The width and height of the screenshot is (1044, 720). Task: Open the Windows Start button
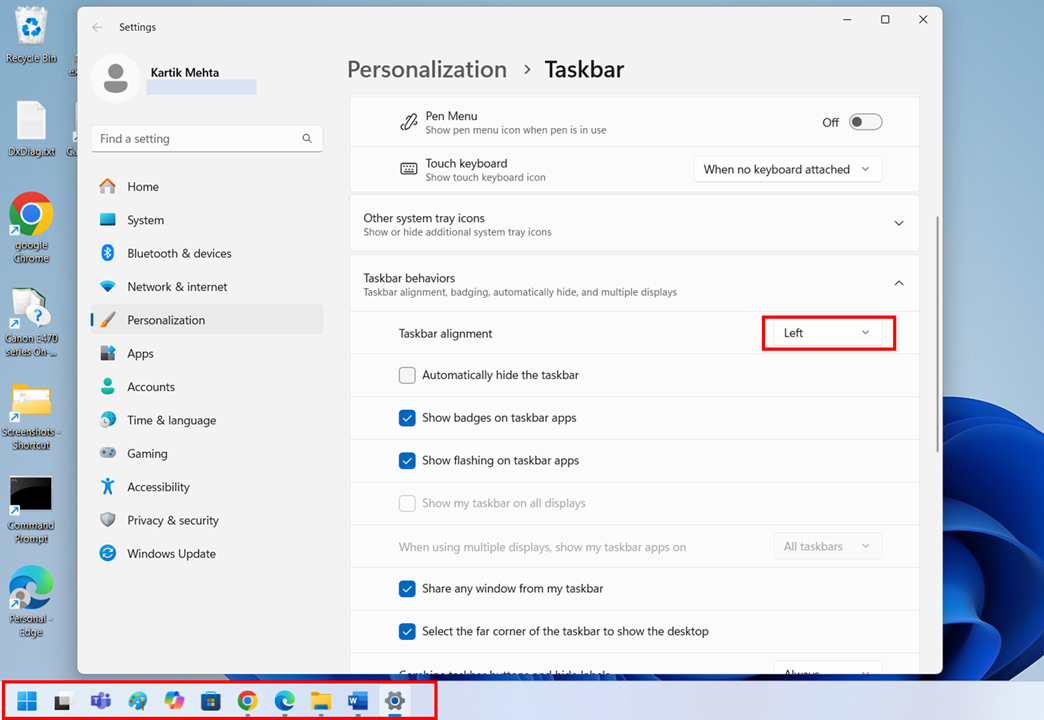27,701
